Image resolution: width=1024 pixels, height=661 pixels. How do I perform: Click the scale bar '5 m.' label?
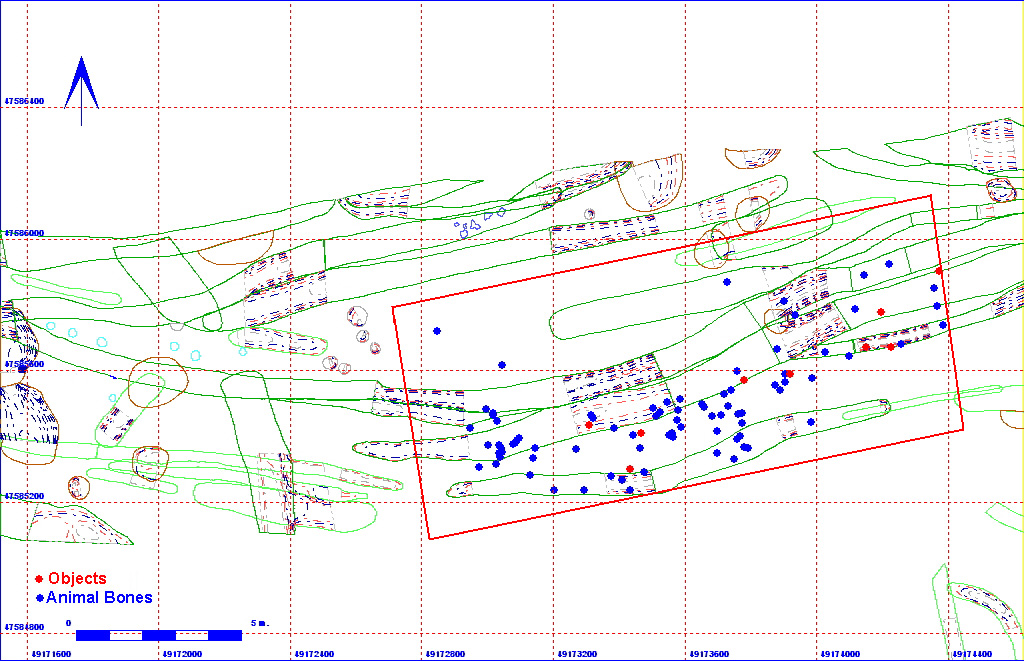260,623
